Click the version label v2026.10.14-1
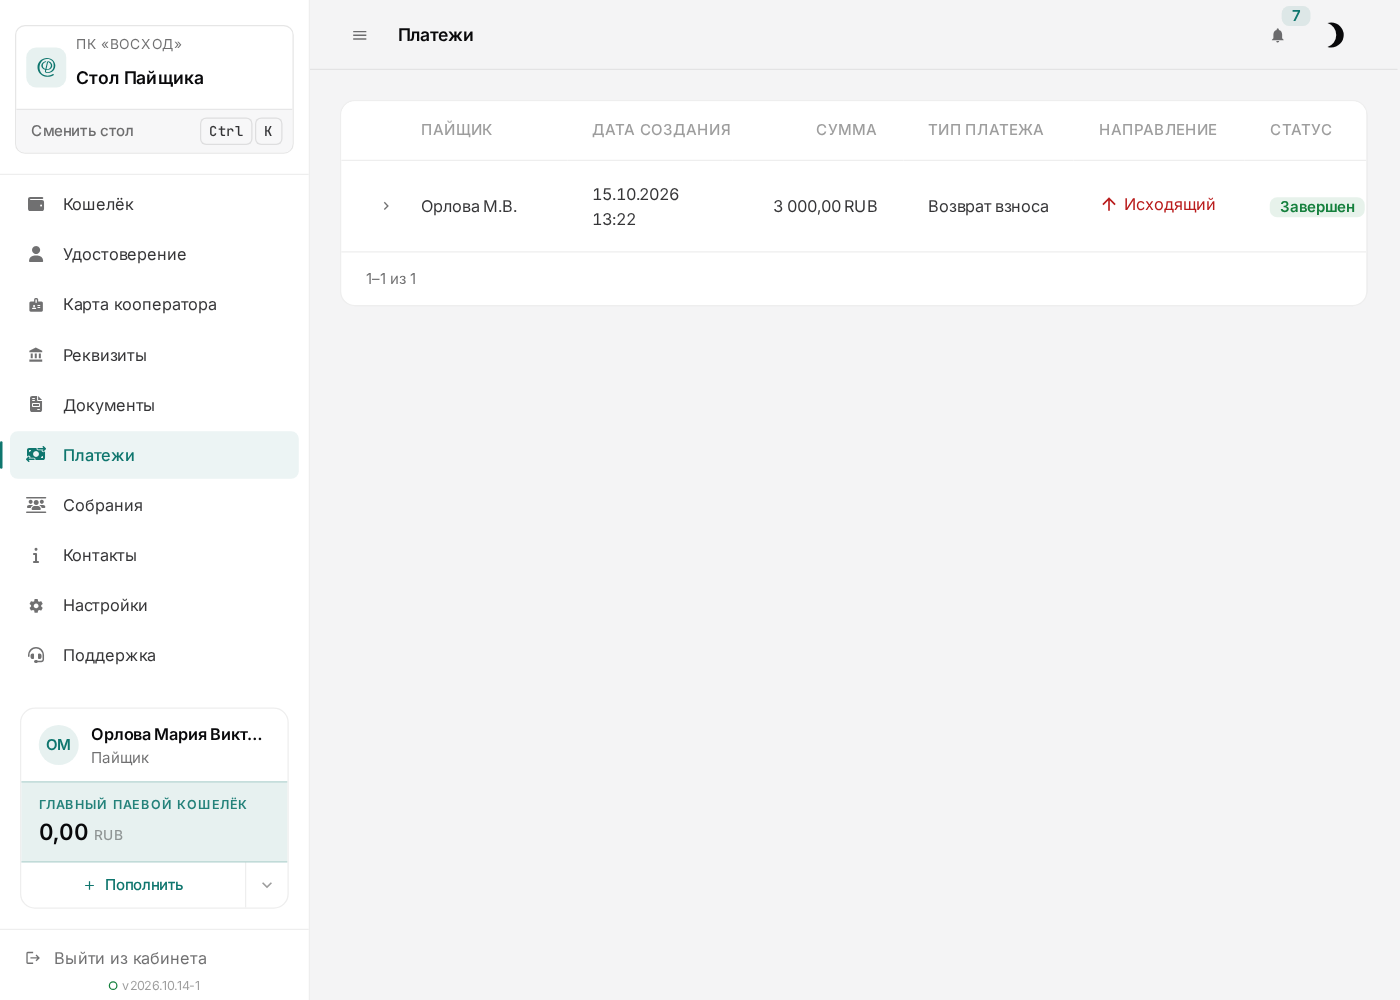Viewport: 1400px width, 1000px height. coord(161,985)
